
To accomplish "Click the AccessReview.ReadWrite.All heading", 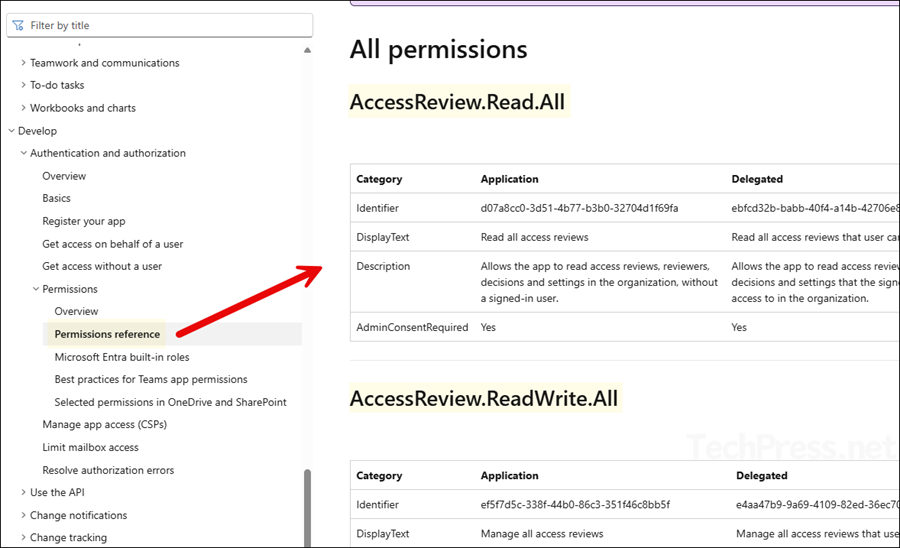I will click(x=484, y=399).
